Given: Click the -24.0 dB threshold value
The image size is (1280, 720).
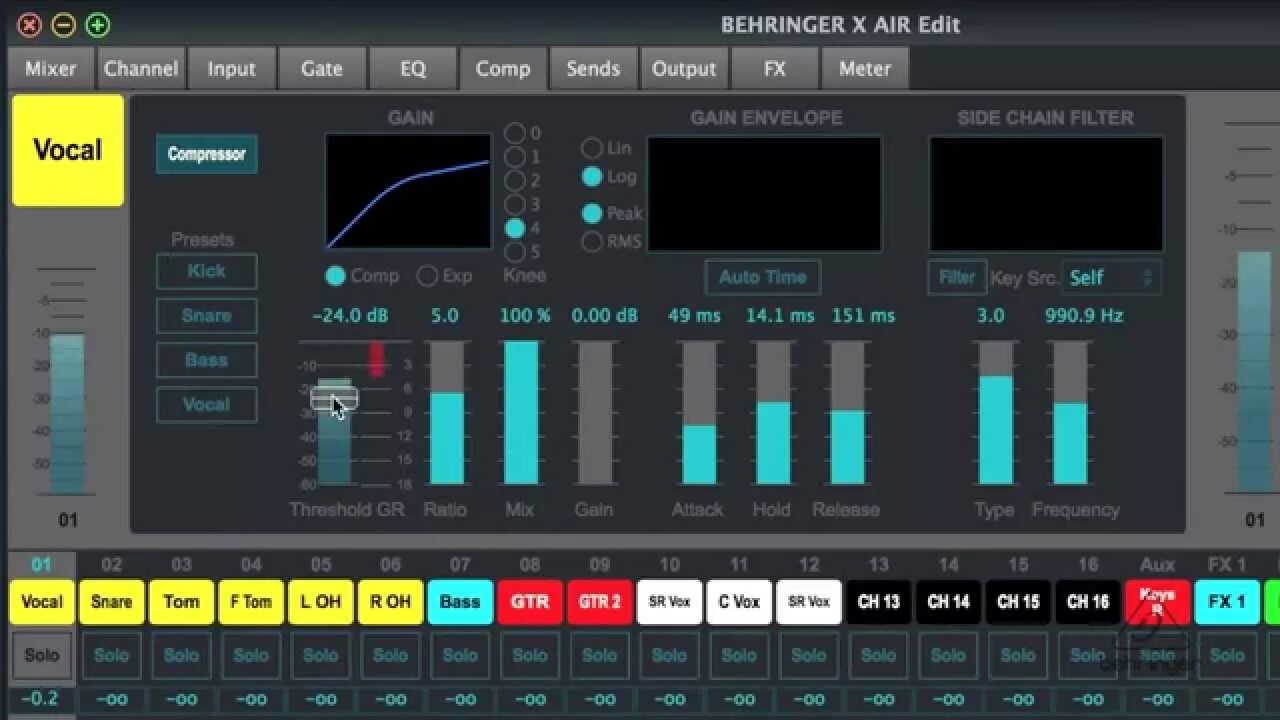Looking at the screenshot, I should pos(350,316).
